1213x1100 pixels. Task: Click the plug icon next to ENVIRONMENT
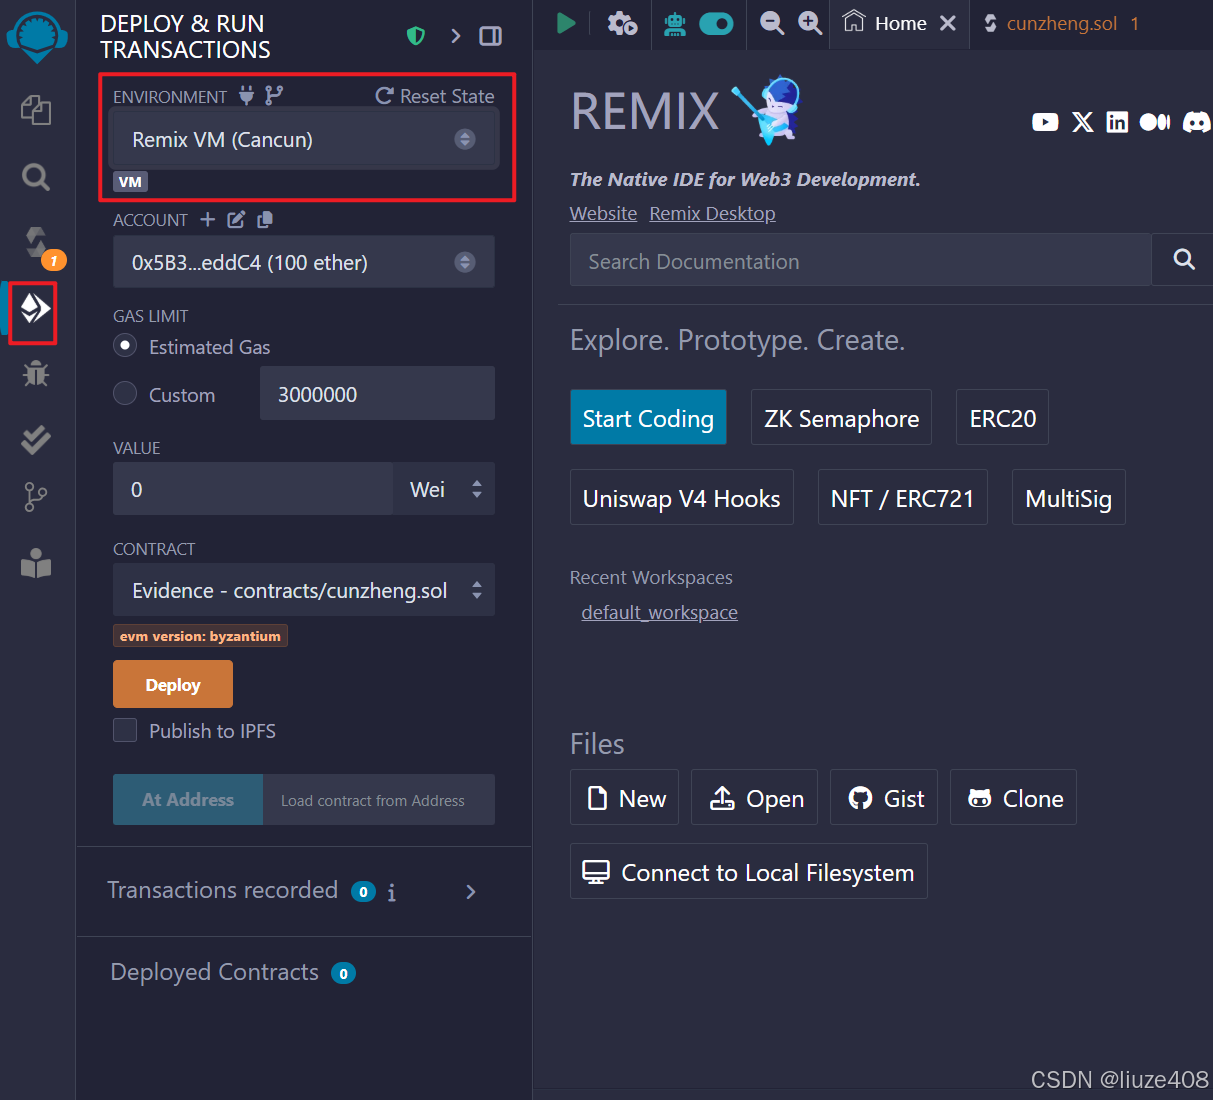[246, 96]
